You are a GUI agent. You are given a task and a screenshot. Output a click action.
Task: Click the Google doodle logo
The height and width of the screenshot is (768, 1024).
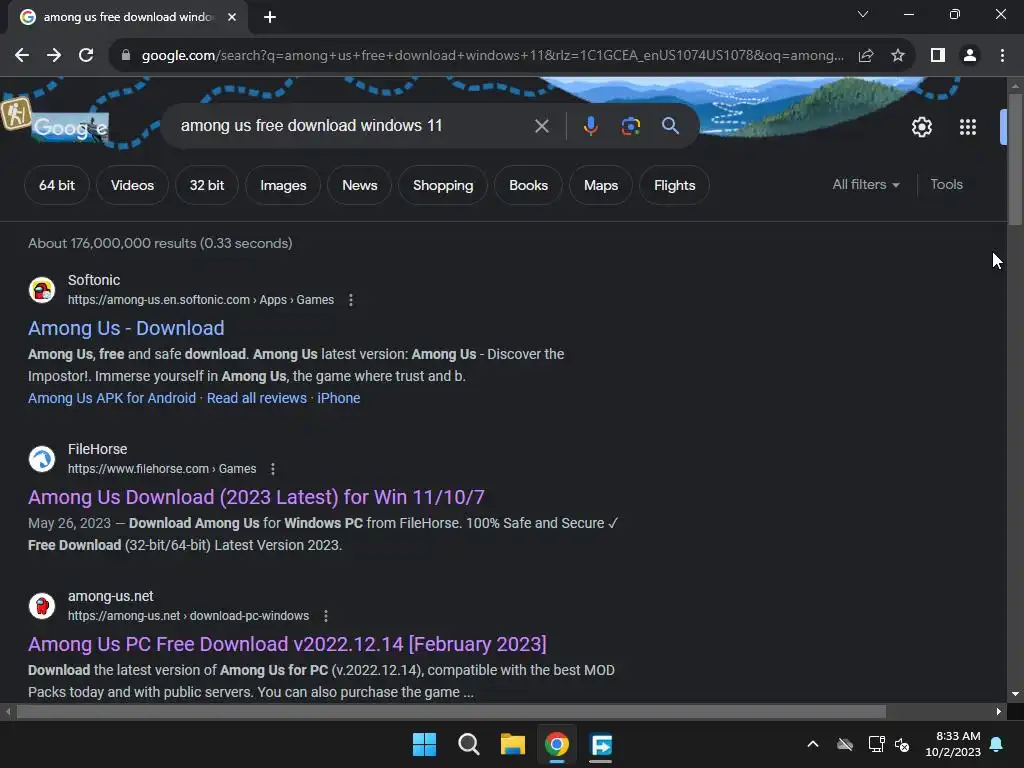(70, 127)
